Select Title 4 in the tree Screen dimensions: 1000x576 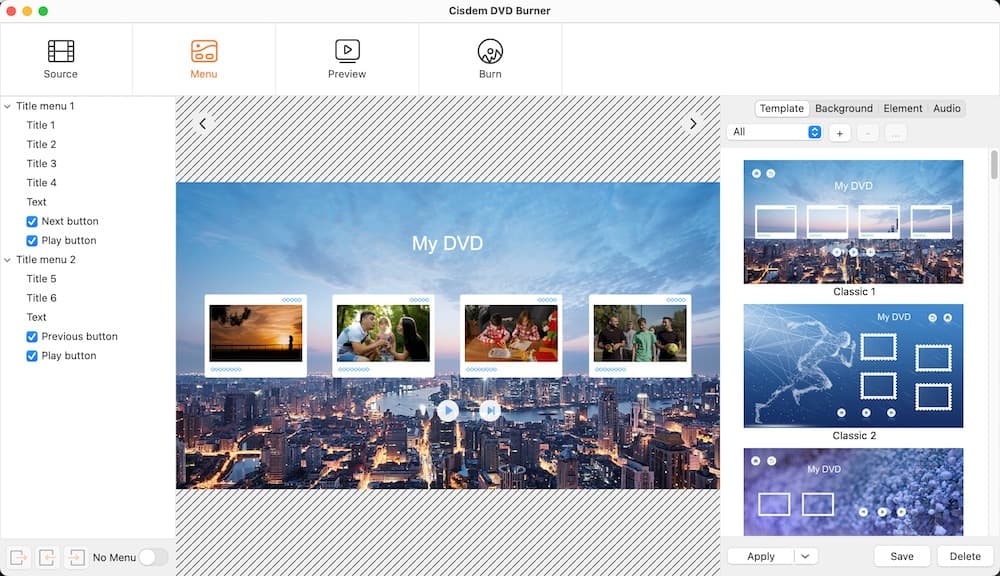[x=41, y=183]
